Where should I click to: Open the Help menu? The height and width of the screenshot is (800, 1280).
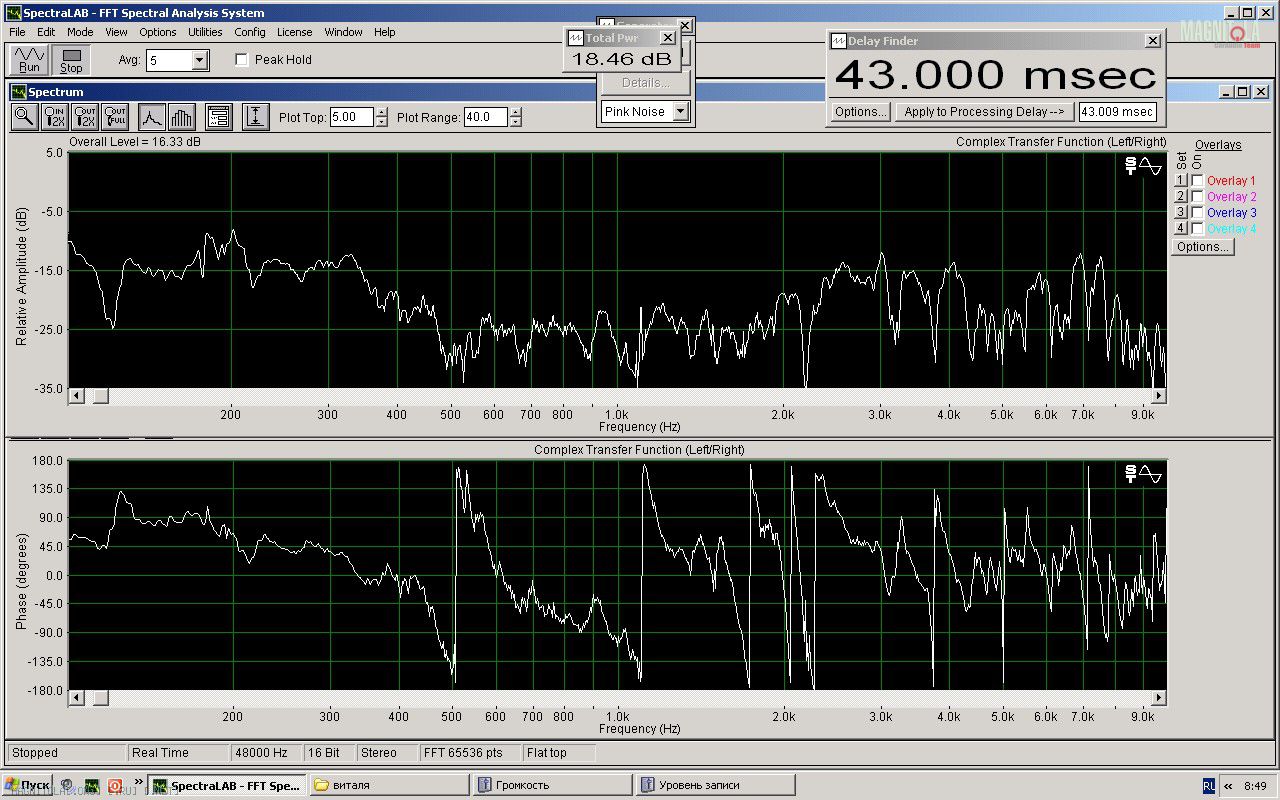point(385,32)
